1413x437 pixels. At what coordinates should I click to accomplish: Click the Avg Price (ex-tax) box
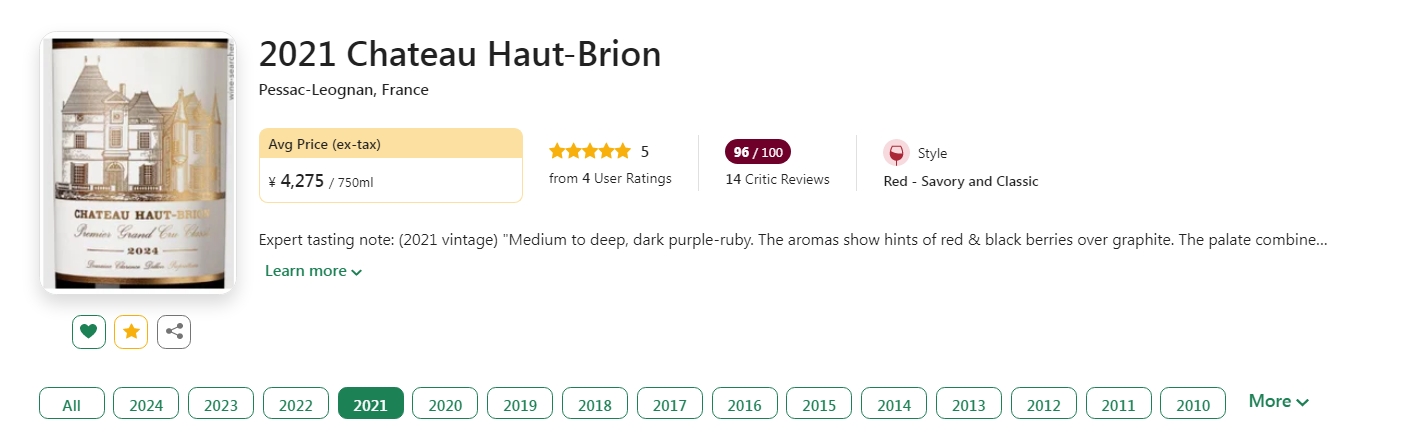390,165
